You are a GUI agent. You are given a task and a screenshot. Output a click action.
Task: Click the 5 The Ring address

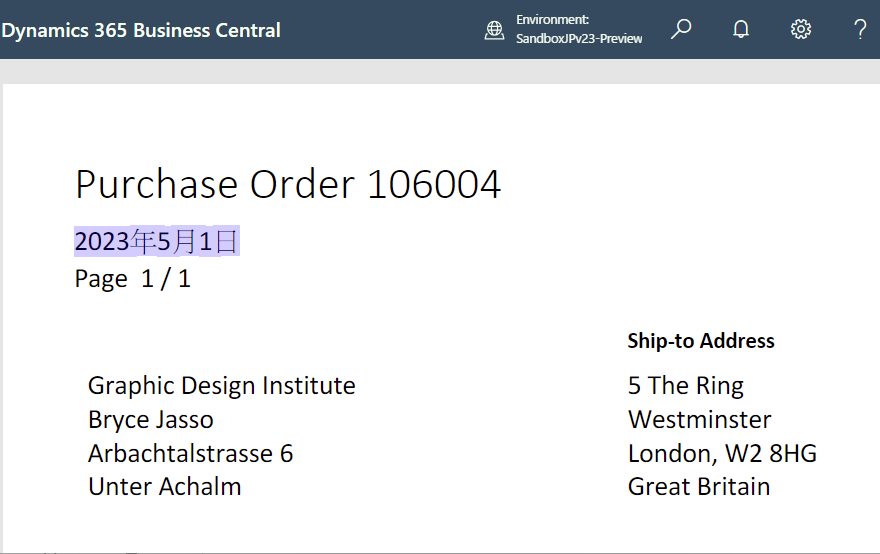(x=686, y=386)
